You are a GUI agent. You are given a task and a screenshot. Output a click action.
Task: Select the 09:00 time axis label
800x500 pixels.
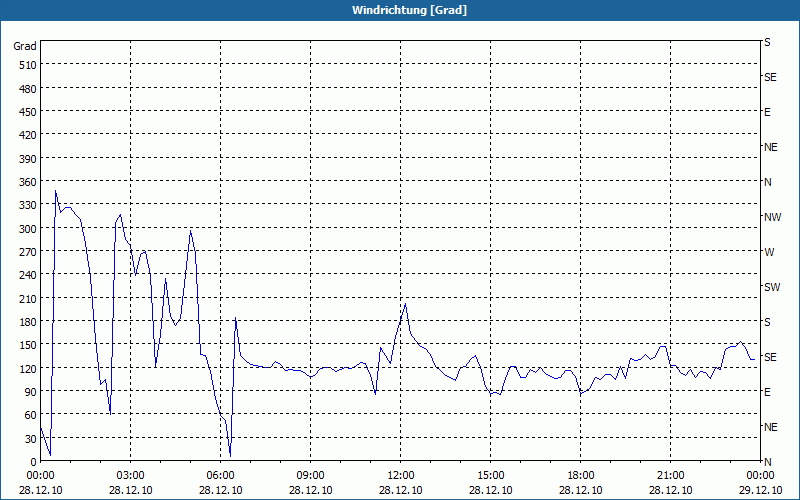(310, 476)
